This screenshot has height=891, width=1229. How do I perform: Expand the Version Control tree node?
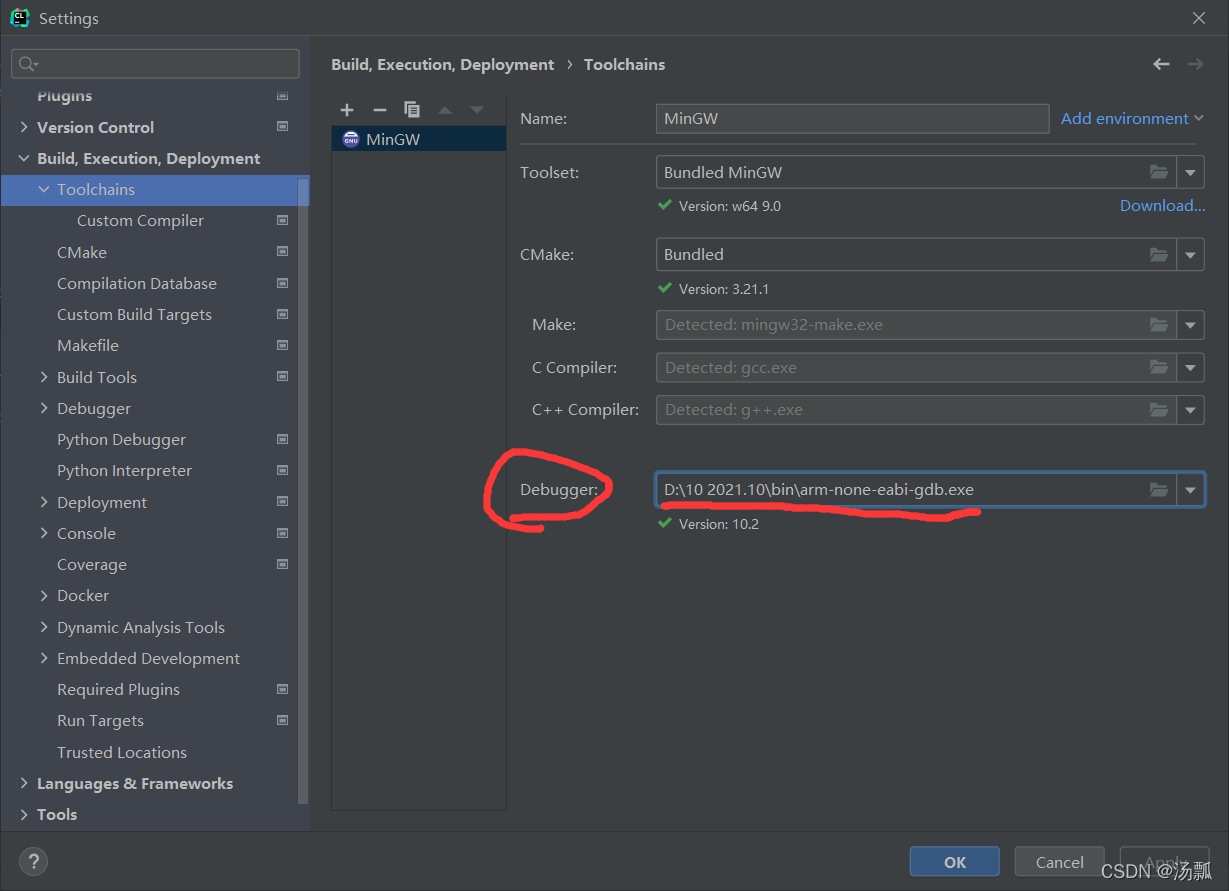coord(24,127)
